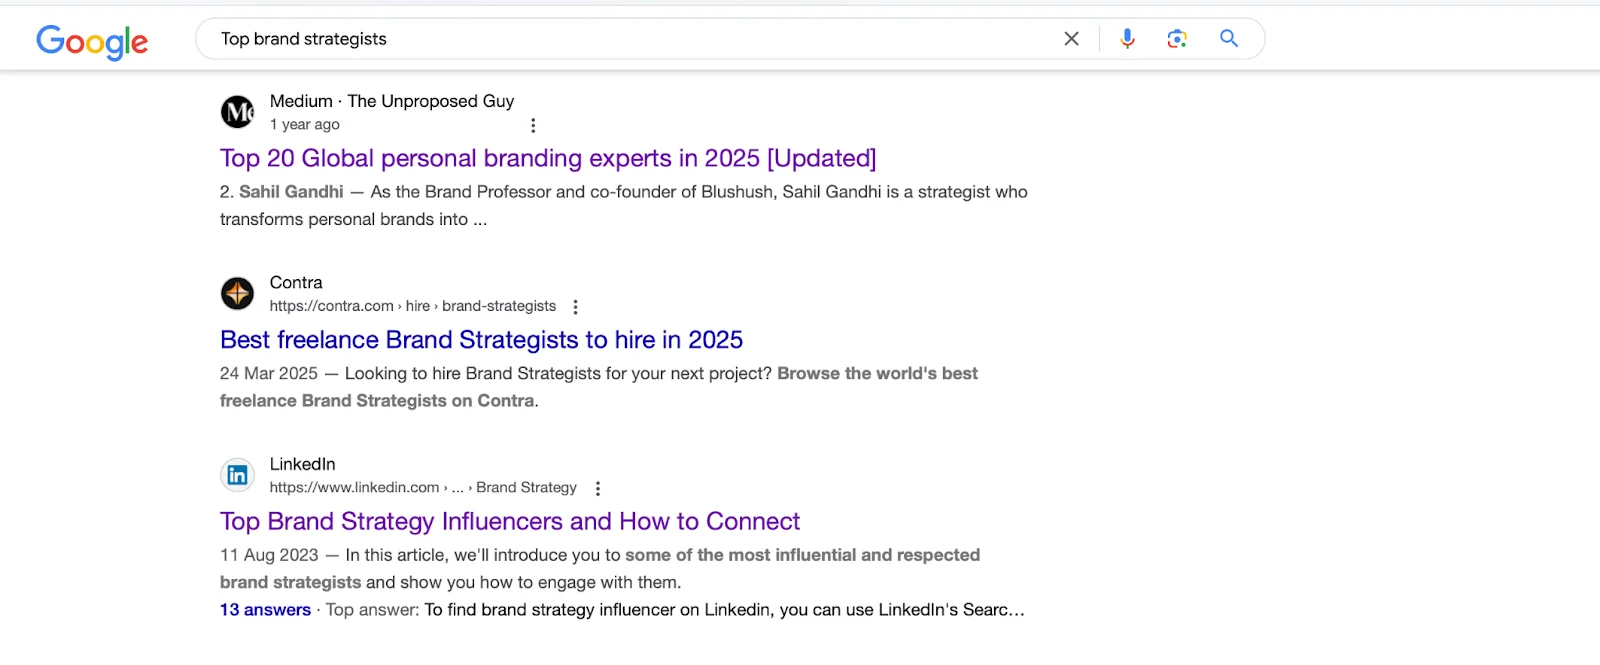Click the '1 year ago' timestamp
Viewport: 1600px width, 665px height.
pyautogui.click(x=305, y=124)
